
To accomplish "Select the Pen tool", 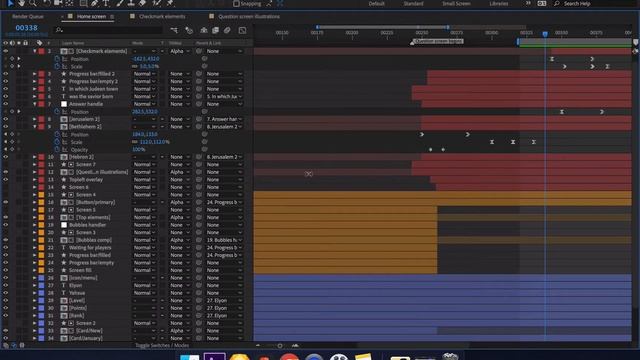I will [x=95, y=3].
